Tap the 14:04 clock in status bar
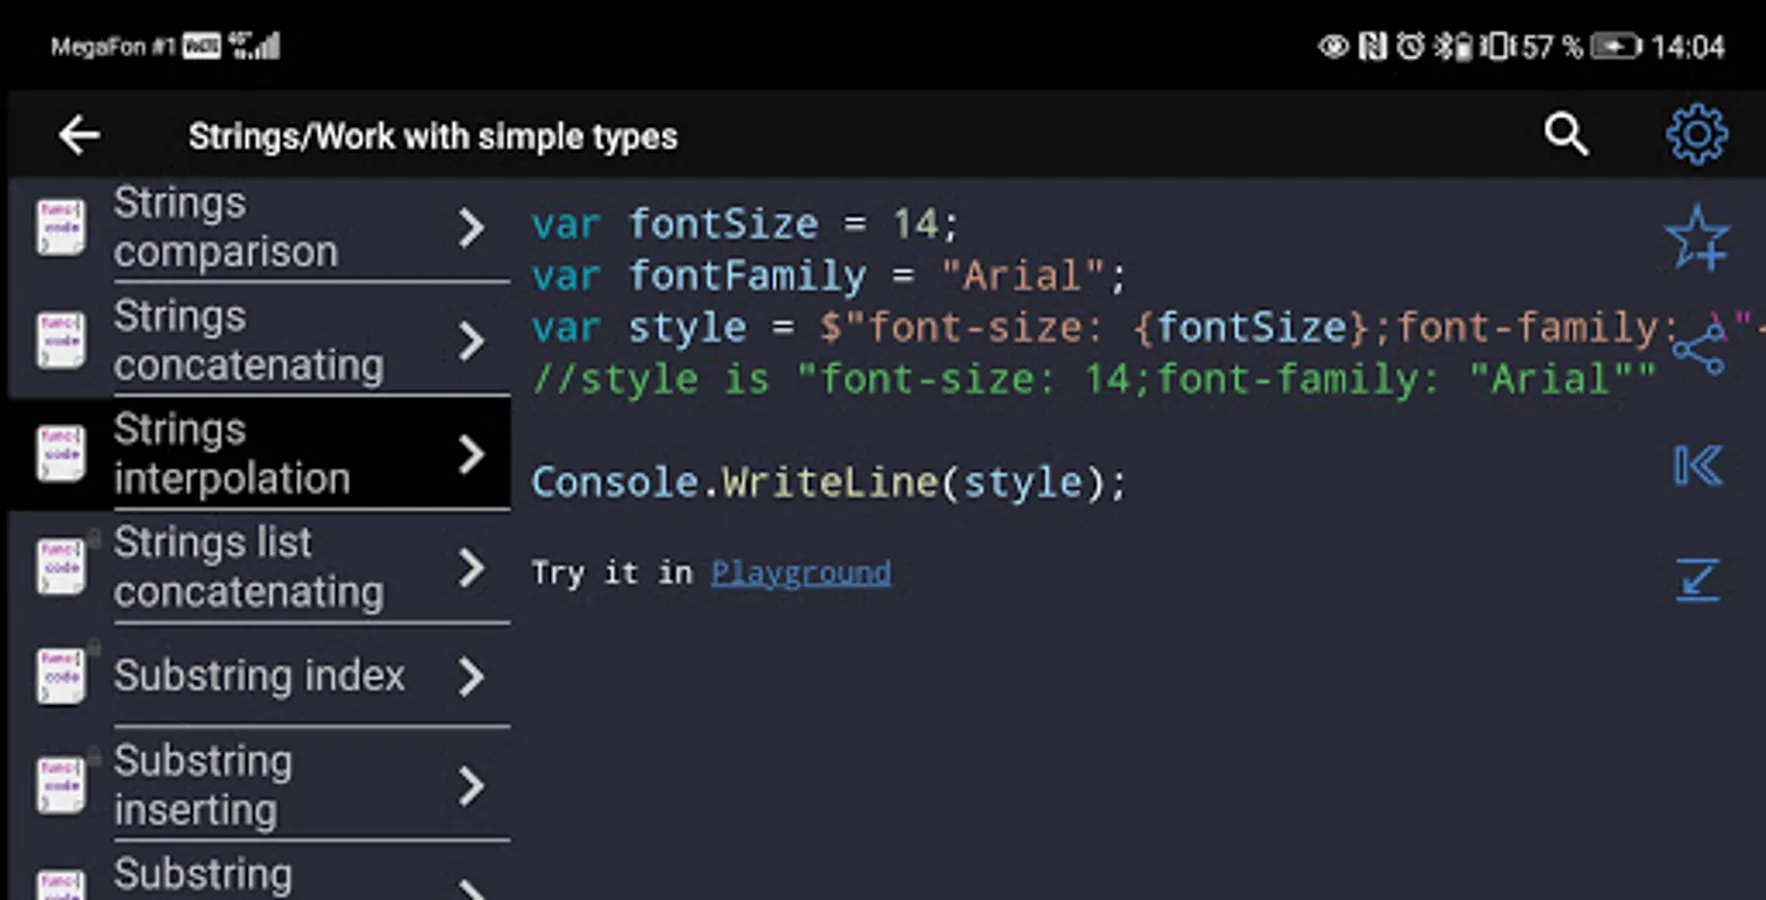 1688,47
